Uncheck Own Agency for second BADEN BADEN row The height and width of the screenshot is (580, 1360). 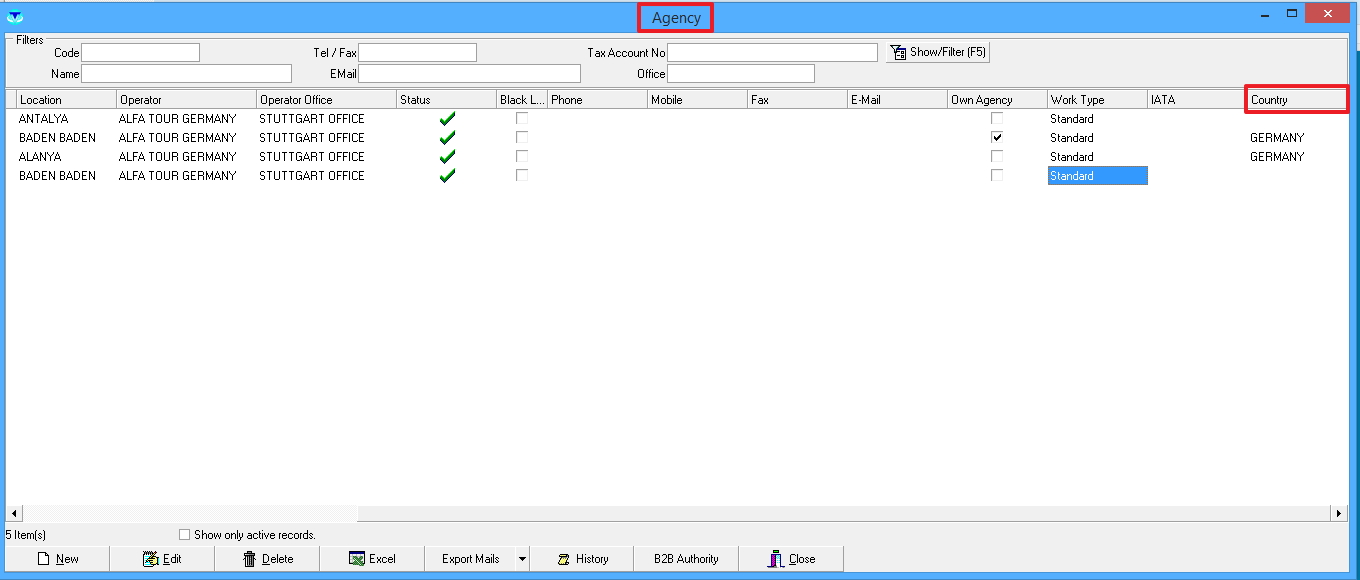pos(997,137)
